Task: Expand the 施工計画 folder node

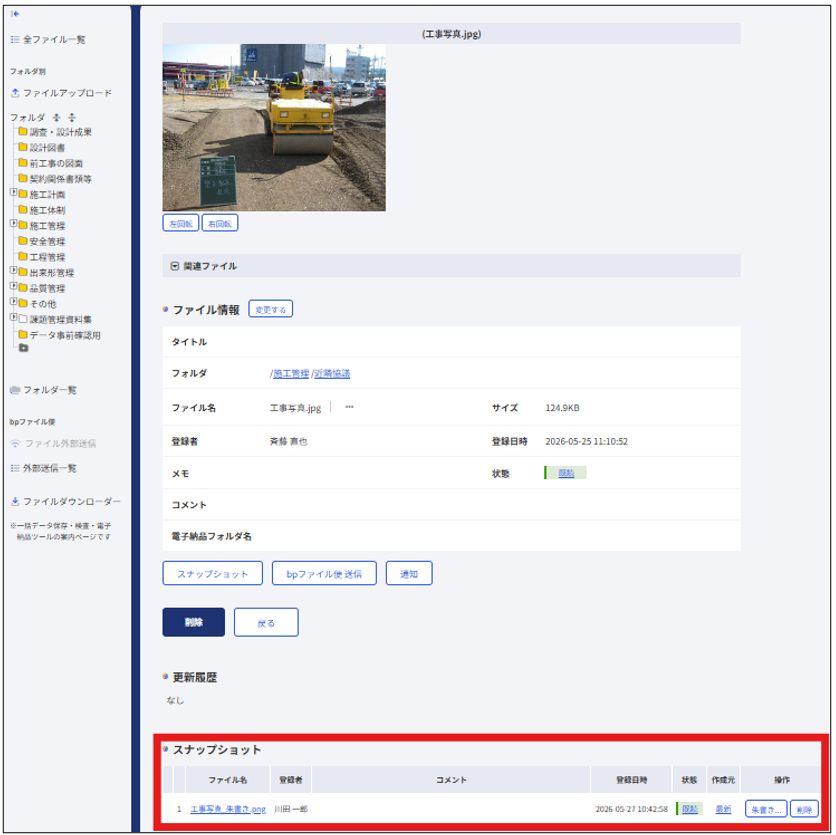Action: (13, 192)
